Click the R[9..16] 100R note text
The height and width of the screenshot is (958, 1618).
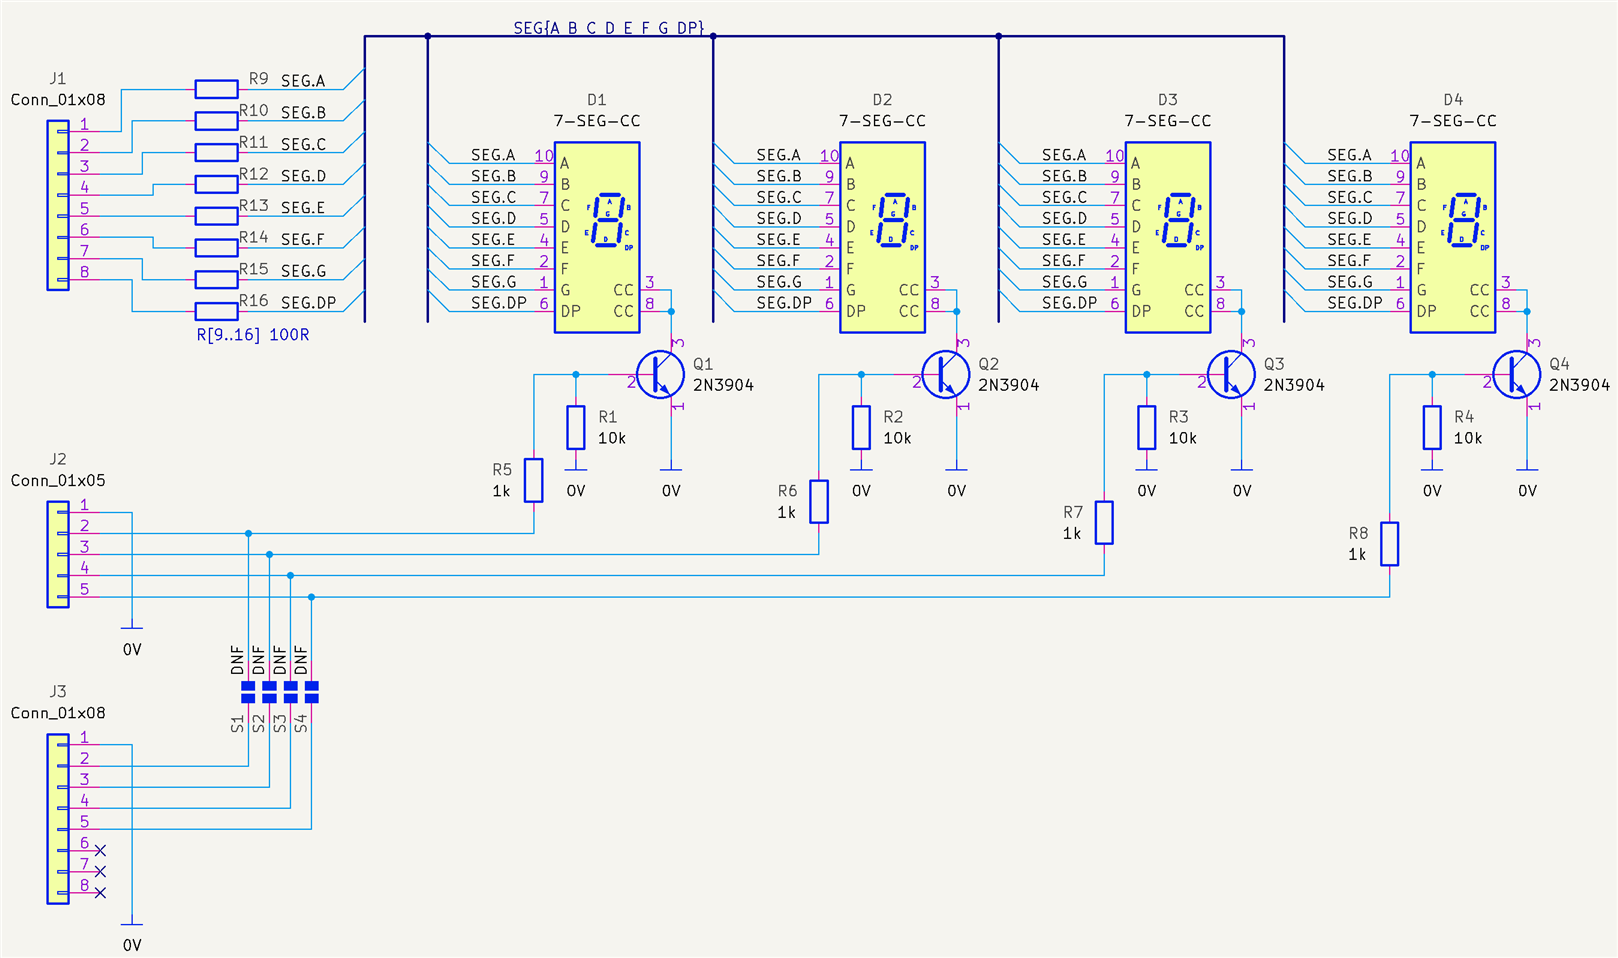[253, 335]
